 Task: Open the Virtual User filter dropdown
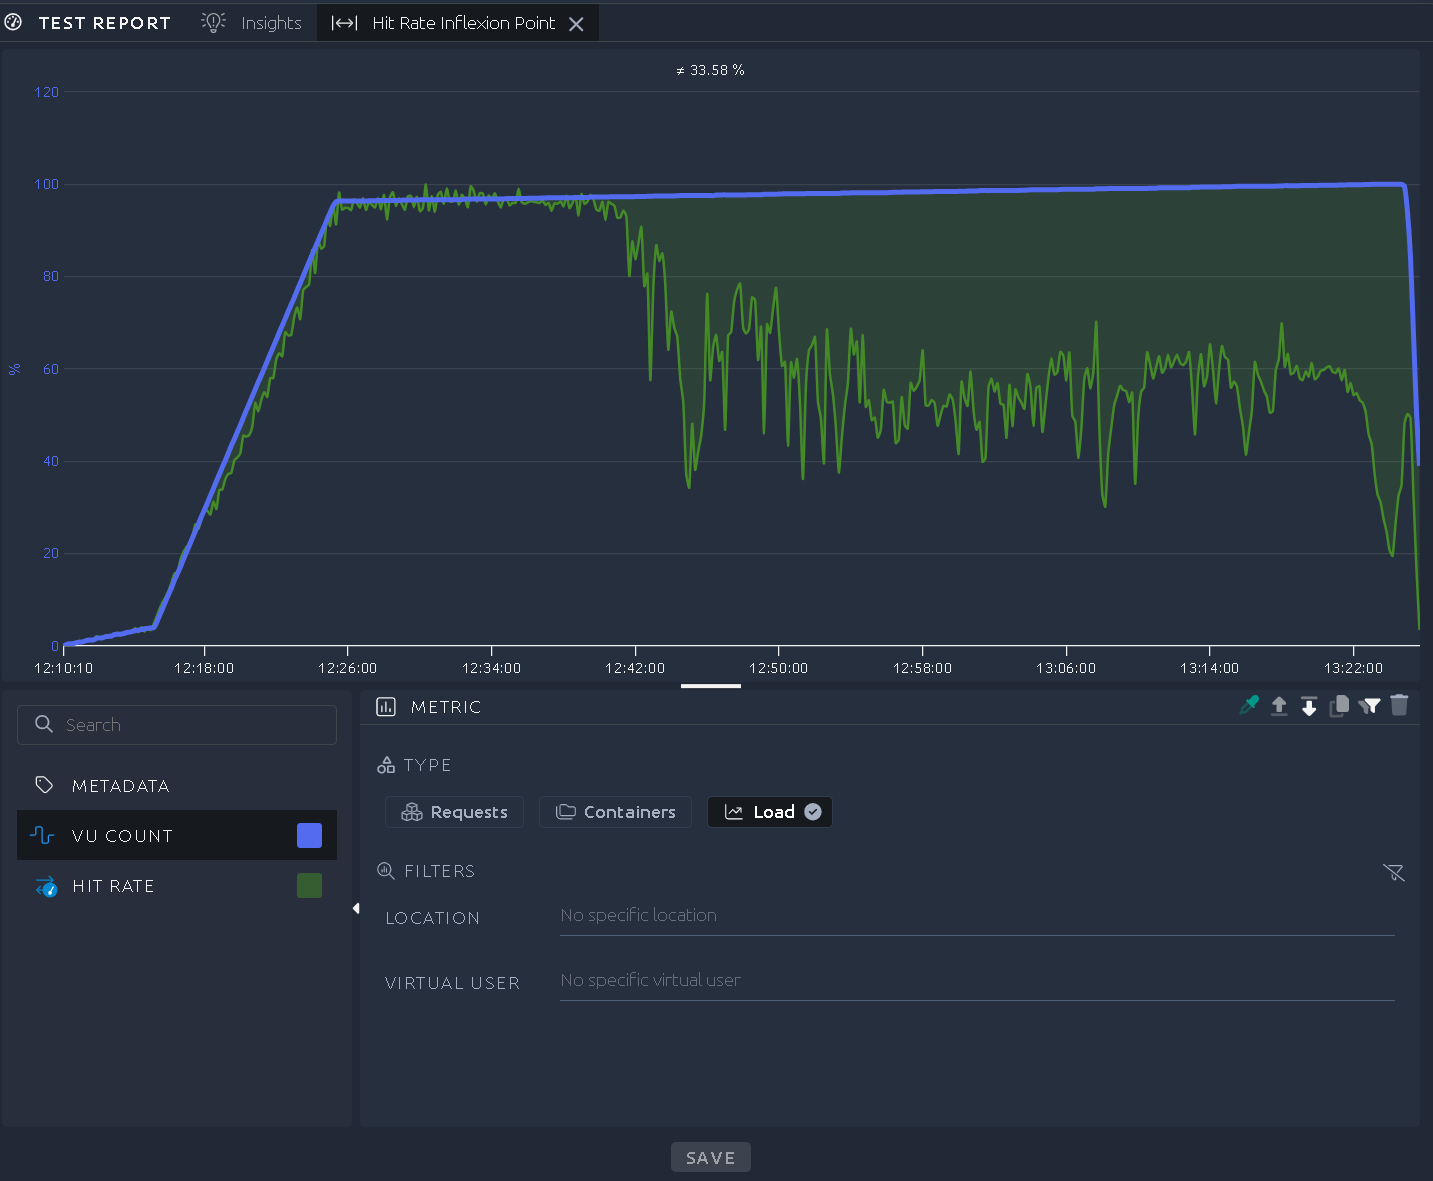click(x=977, y=981)
